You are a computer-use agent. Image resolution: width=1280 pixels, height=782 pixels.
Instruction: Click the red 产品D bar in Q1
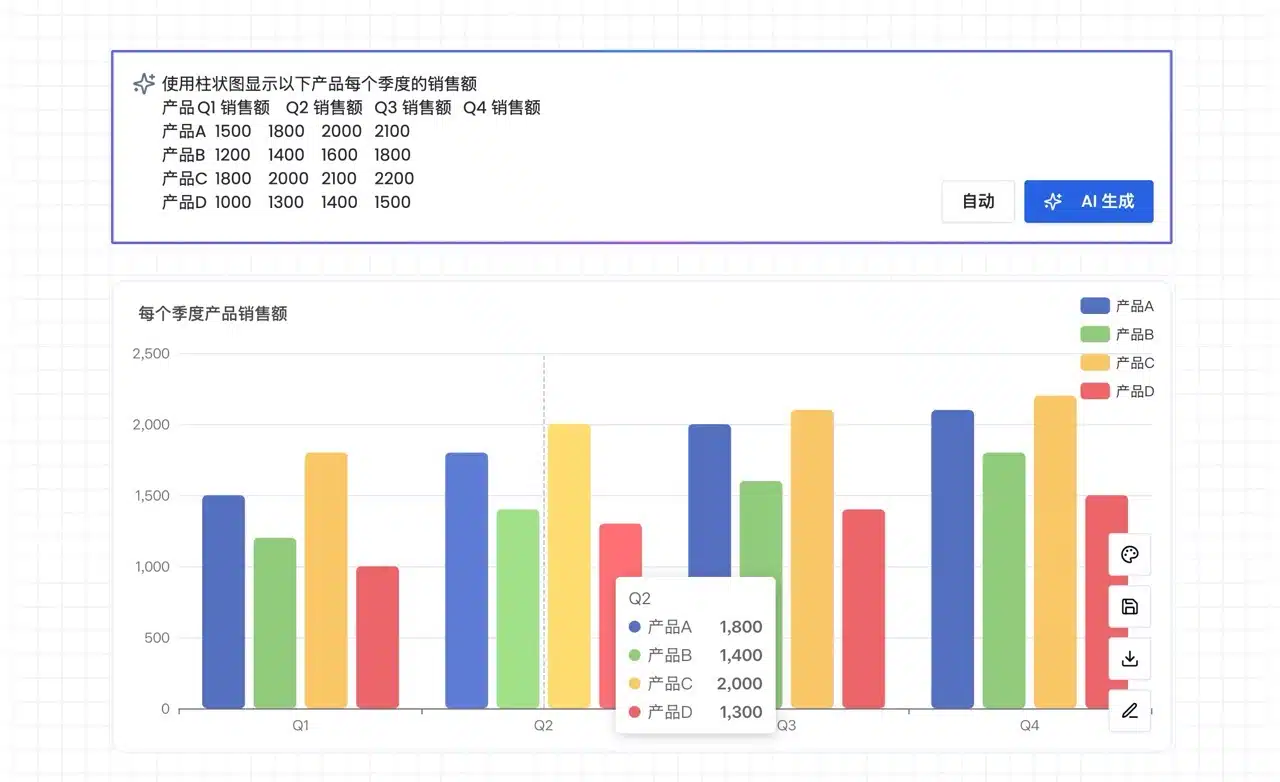pos(377,637)
